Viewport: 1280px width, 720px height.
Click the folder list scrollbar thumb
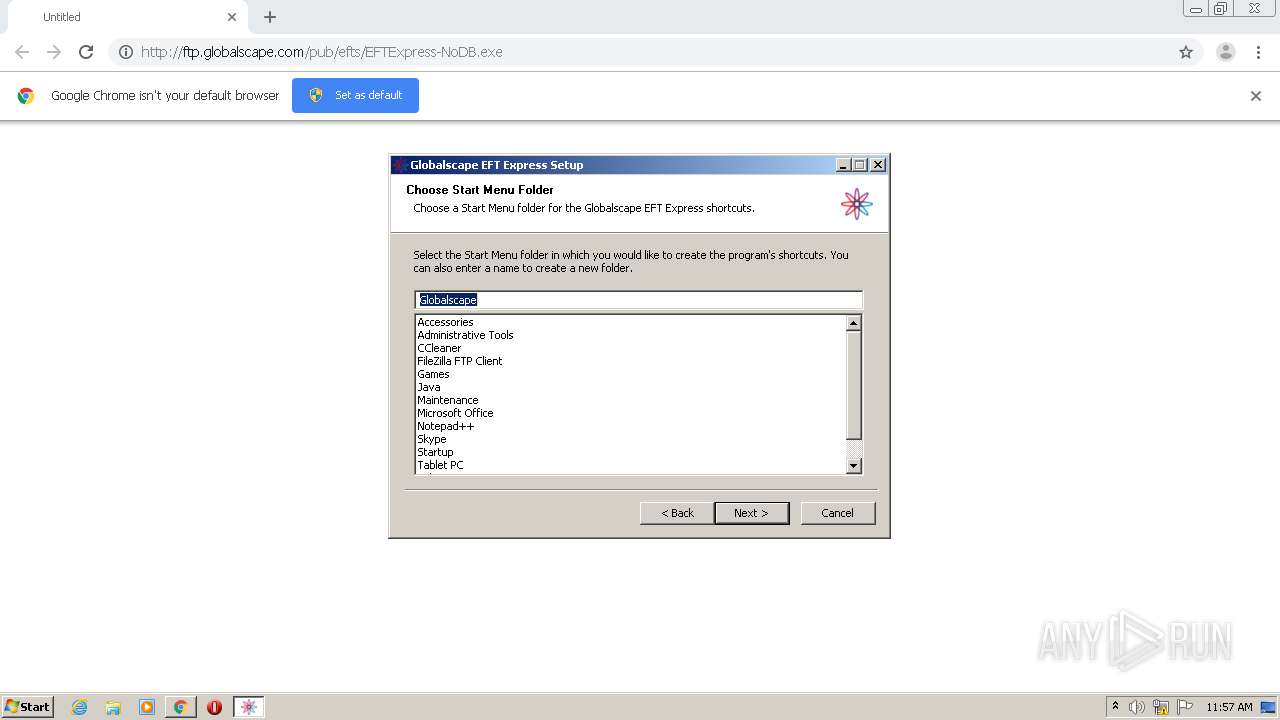click(x=853, y=384)
